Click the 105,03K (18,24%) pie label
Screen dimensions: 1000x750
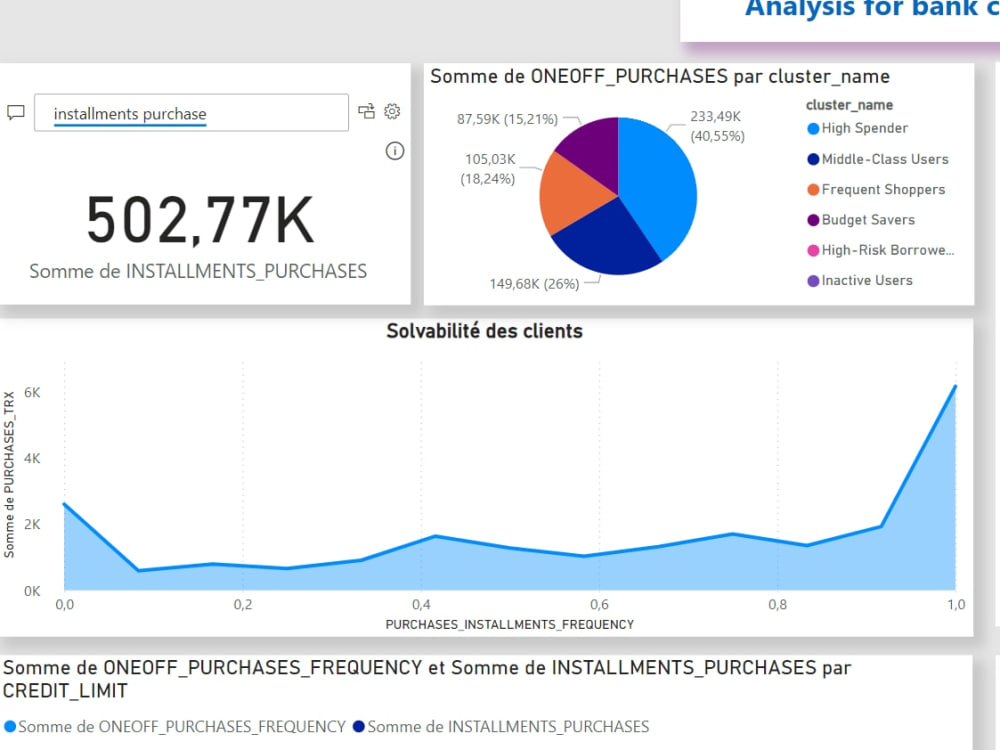(x=489, y=169)
